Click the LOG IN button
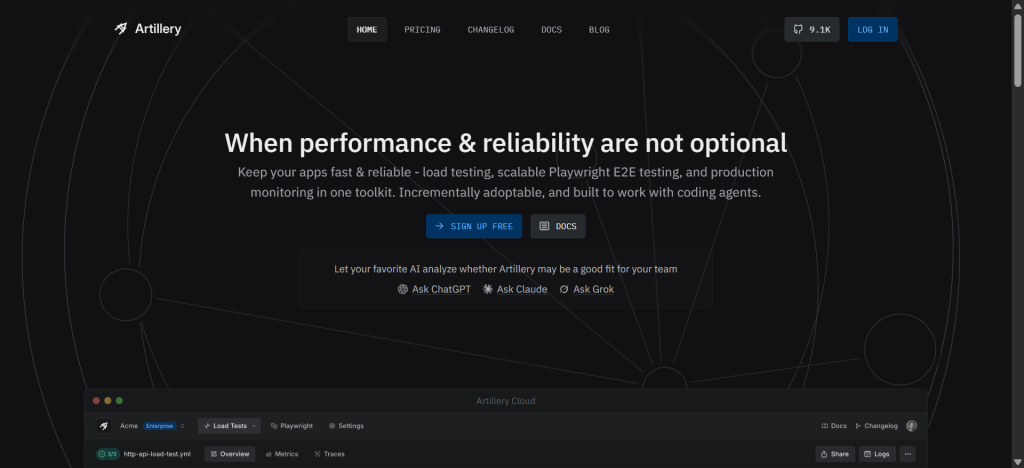The width and height of the screenshot is (1024, 468). coord(872,29)
